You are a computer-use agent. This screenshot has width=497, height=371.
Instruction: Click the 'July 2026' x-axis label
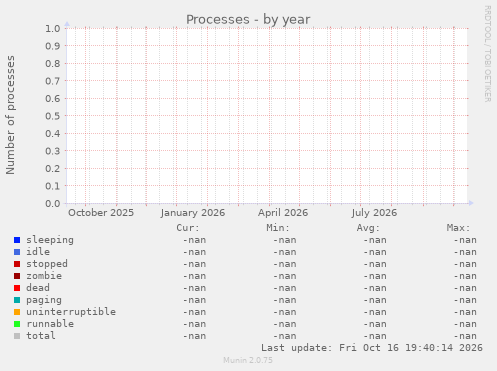pyautogui.click(x=374, y=213)
